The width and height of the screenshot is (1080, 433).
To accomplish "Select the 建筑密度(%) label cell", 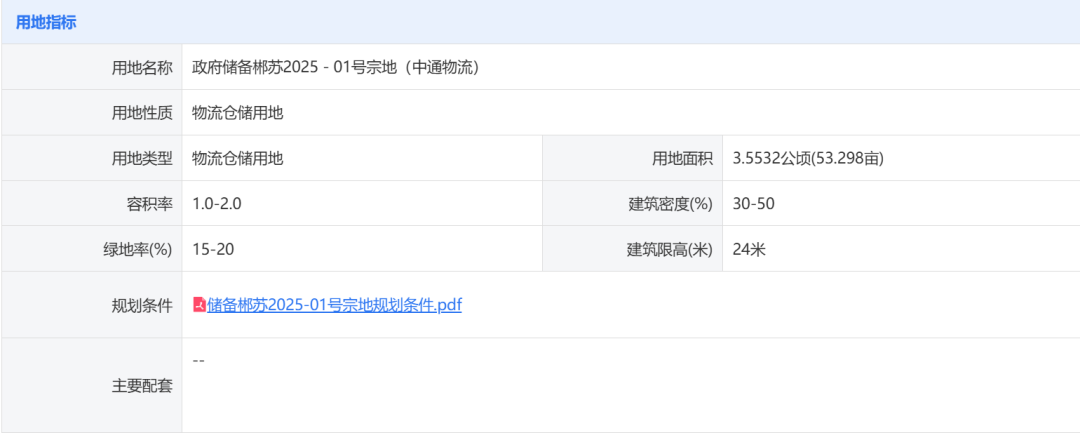I will 670,204.
